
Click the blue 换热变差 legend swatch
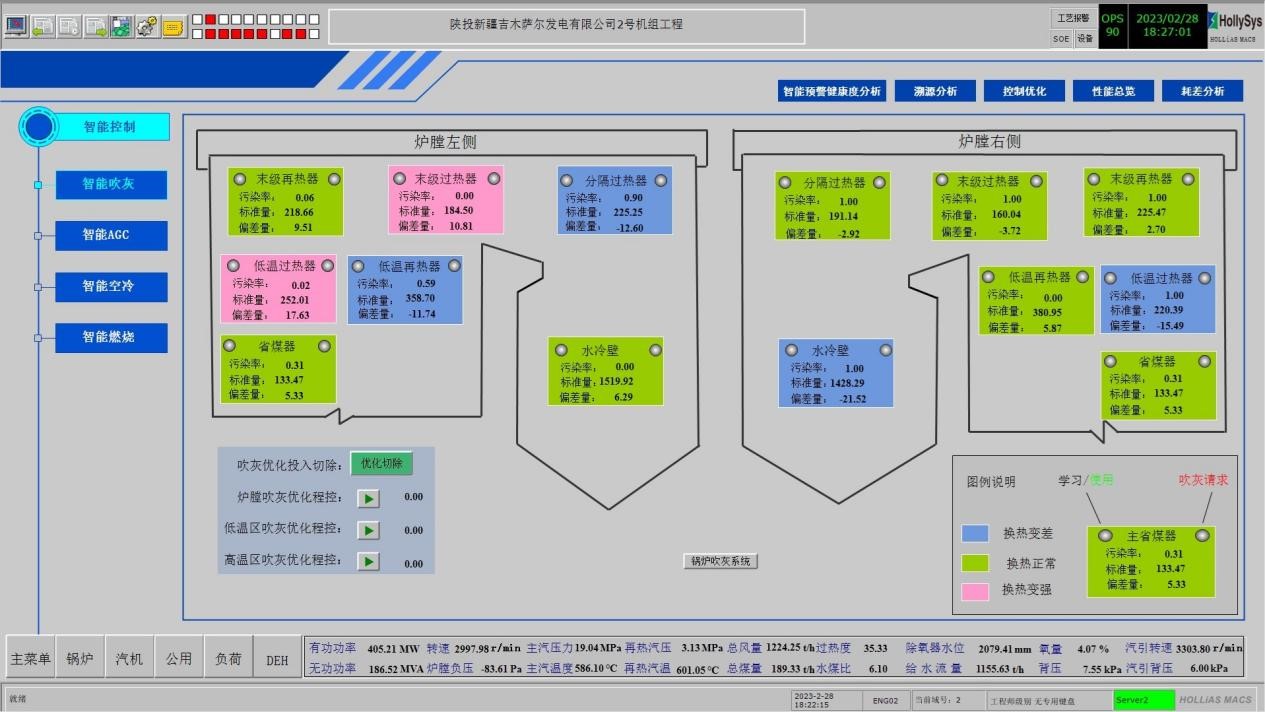click(x=975, y=533)
